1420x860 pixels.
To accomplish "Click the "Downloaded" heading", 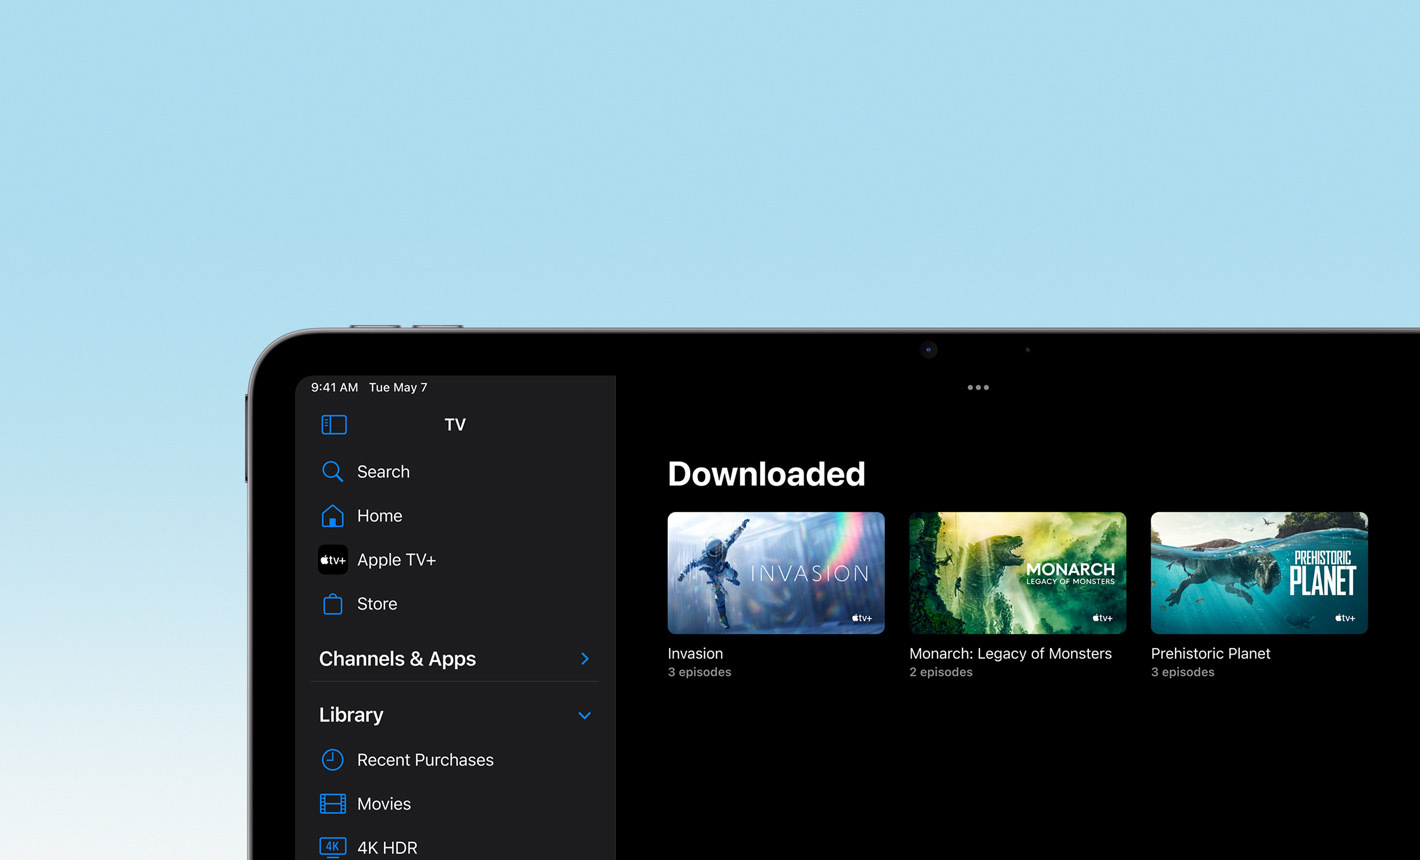I will [766, 474].
